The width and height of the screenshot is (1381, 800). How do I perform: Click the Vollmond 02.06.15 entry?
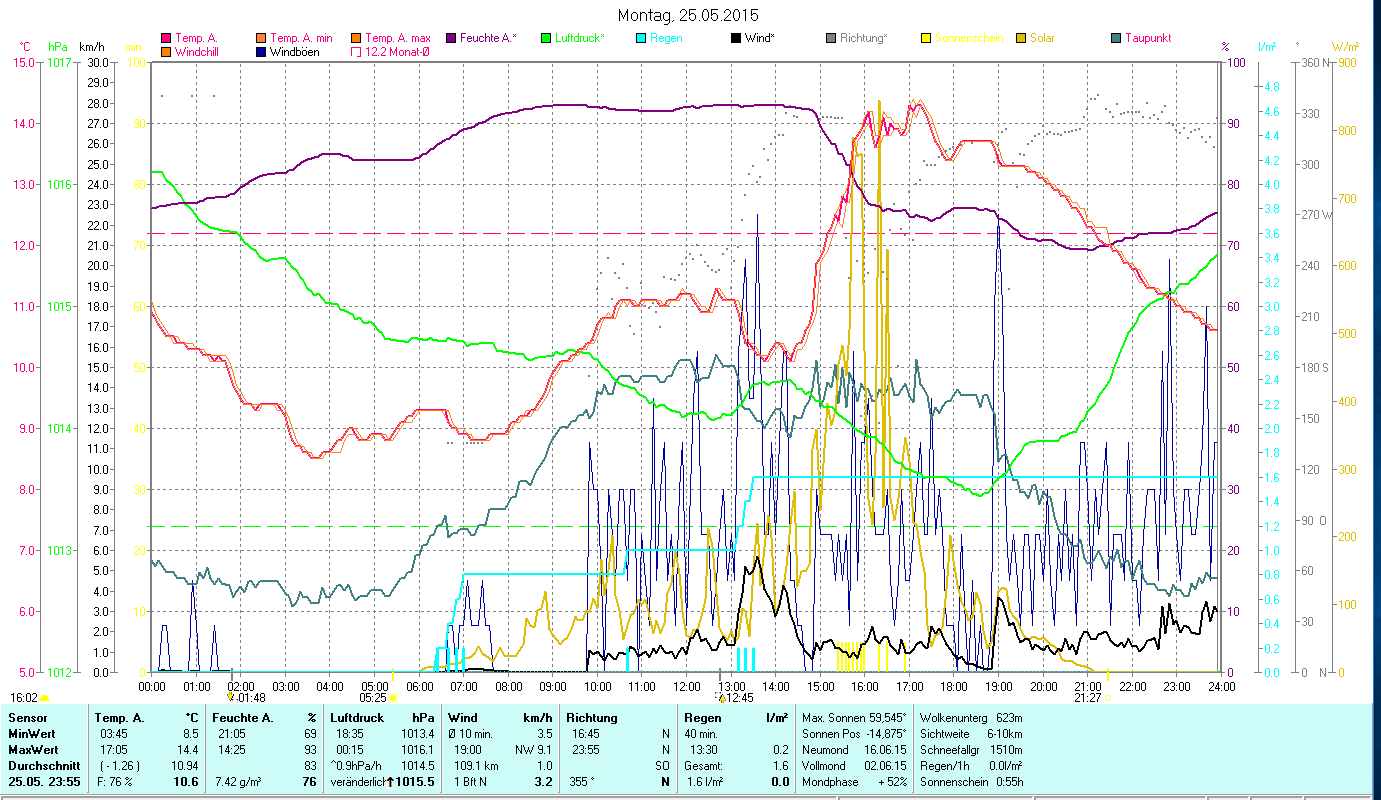pyautogui.click(x=854, y=766)
